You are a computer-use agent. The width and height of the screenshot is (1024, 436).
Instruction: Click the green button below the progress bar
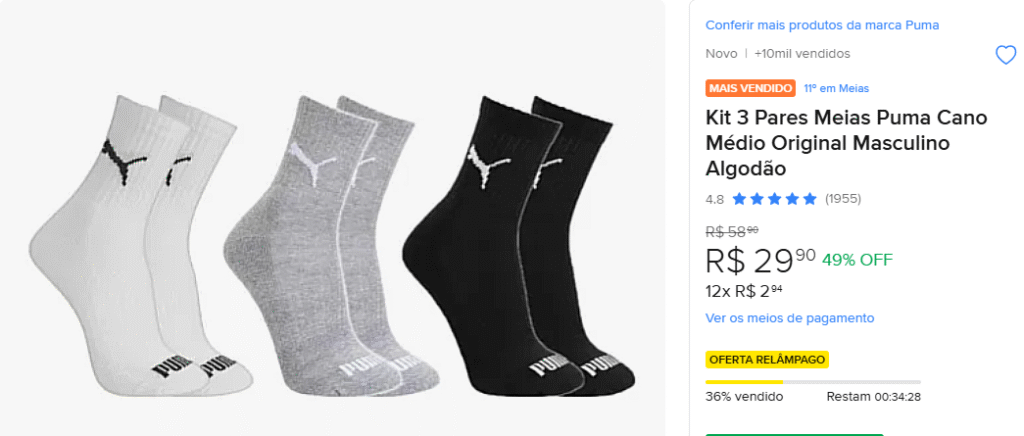(795, 433)
